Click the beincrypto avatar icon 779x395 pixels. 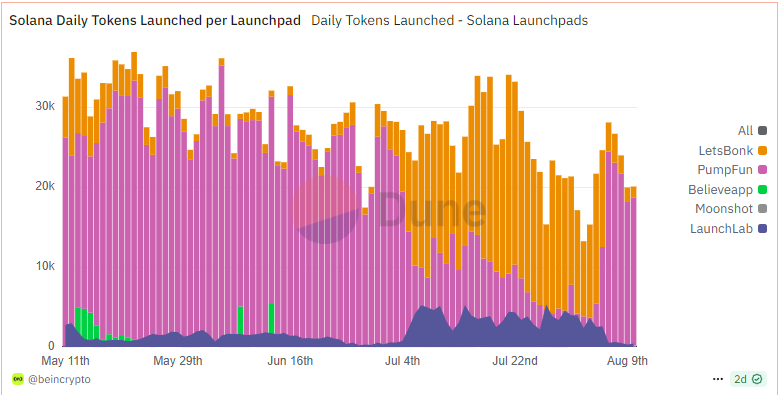point(18,379)
